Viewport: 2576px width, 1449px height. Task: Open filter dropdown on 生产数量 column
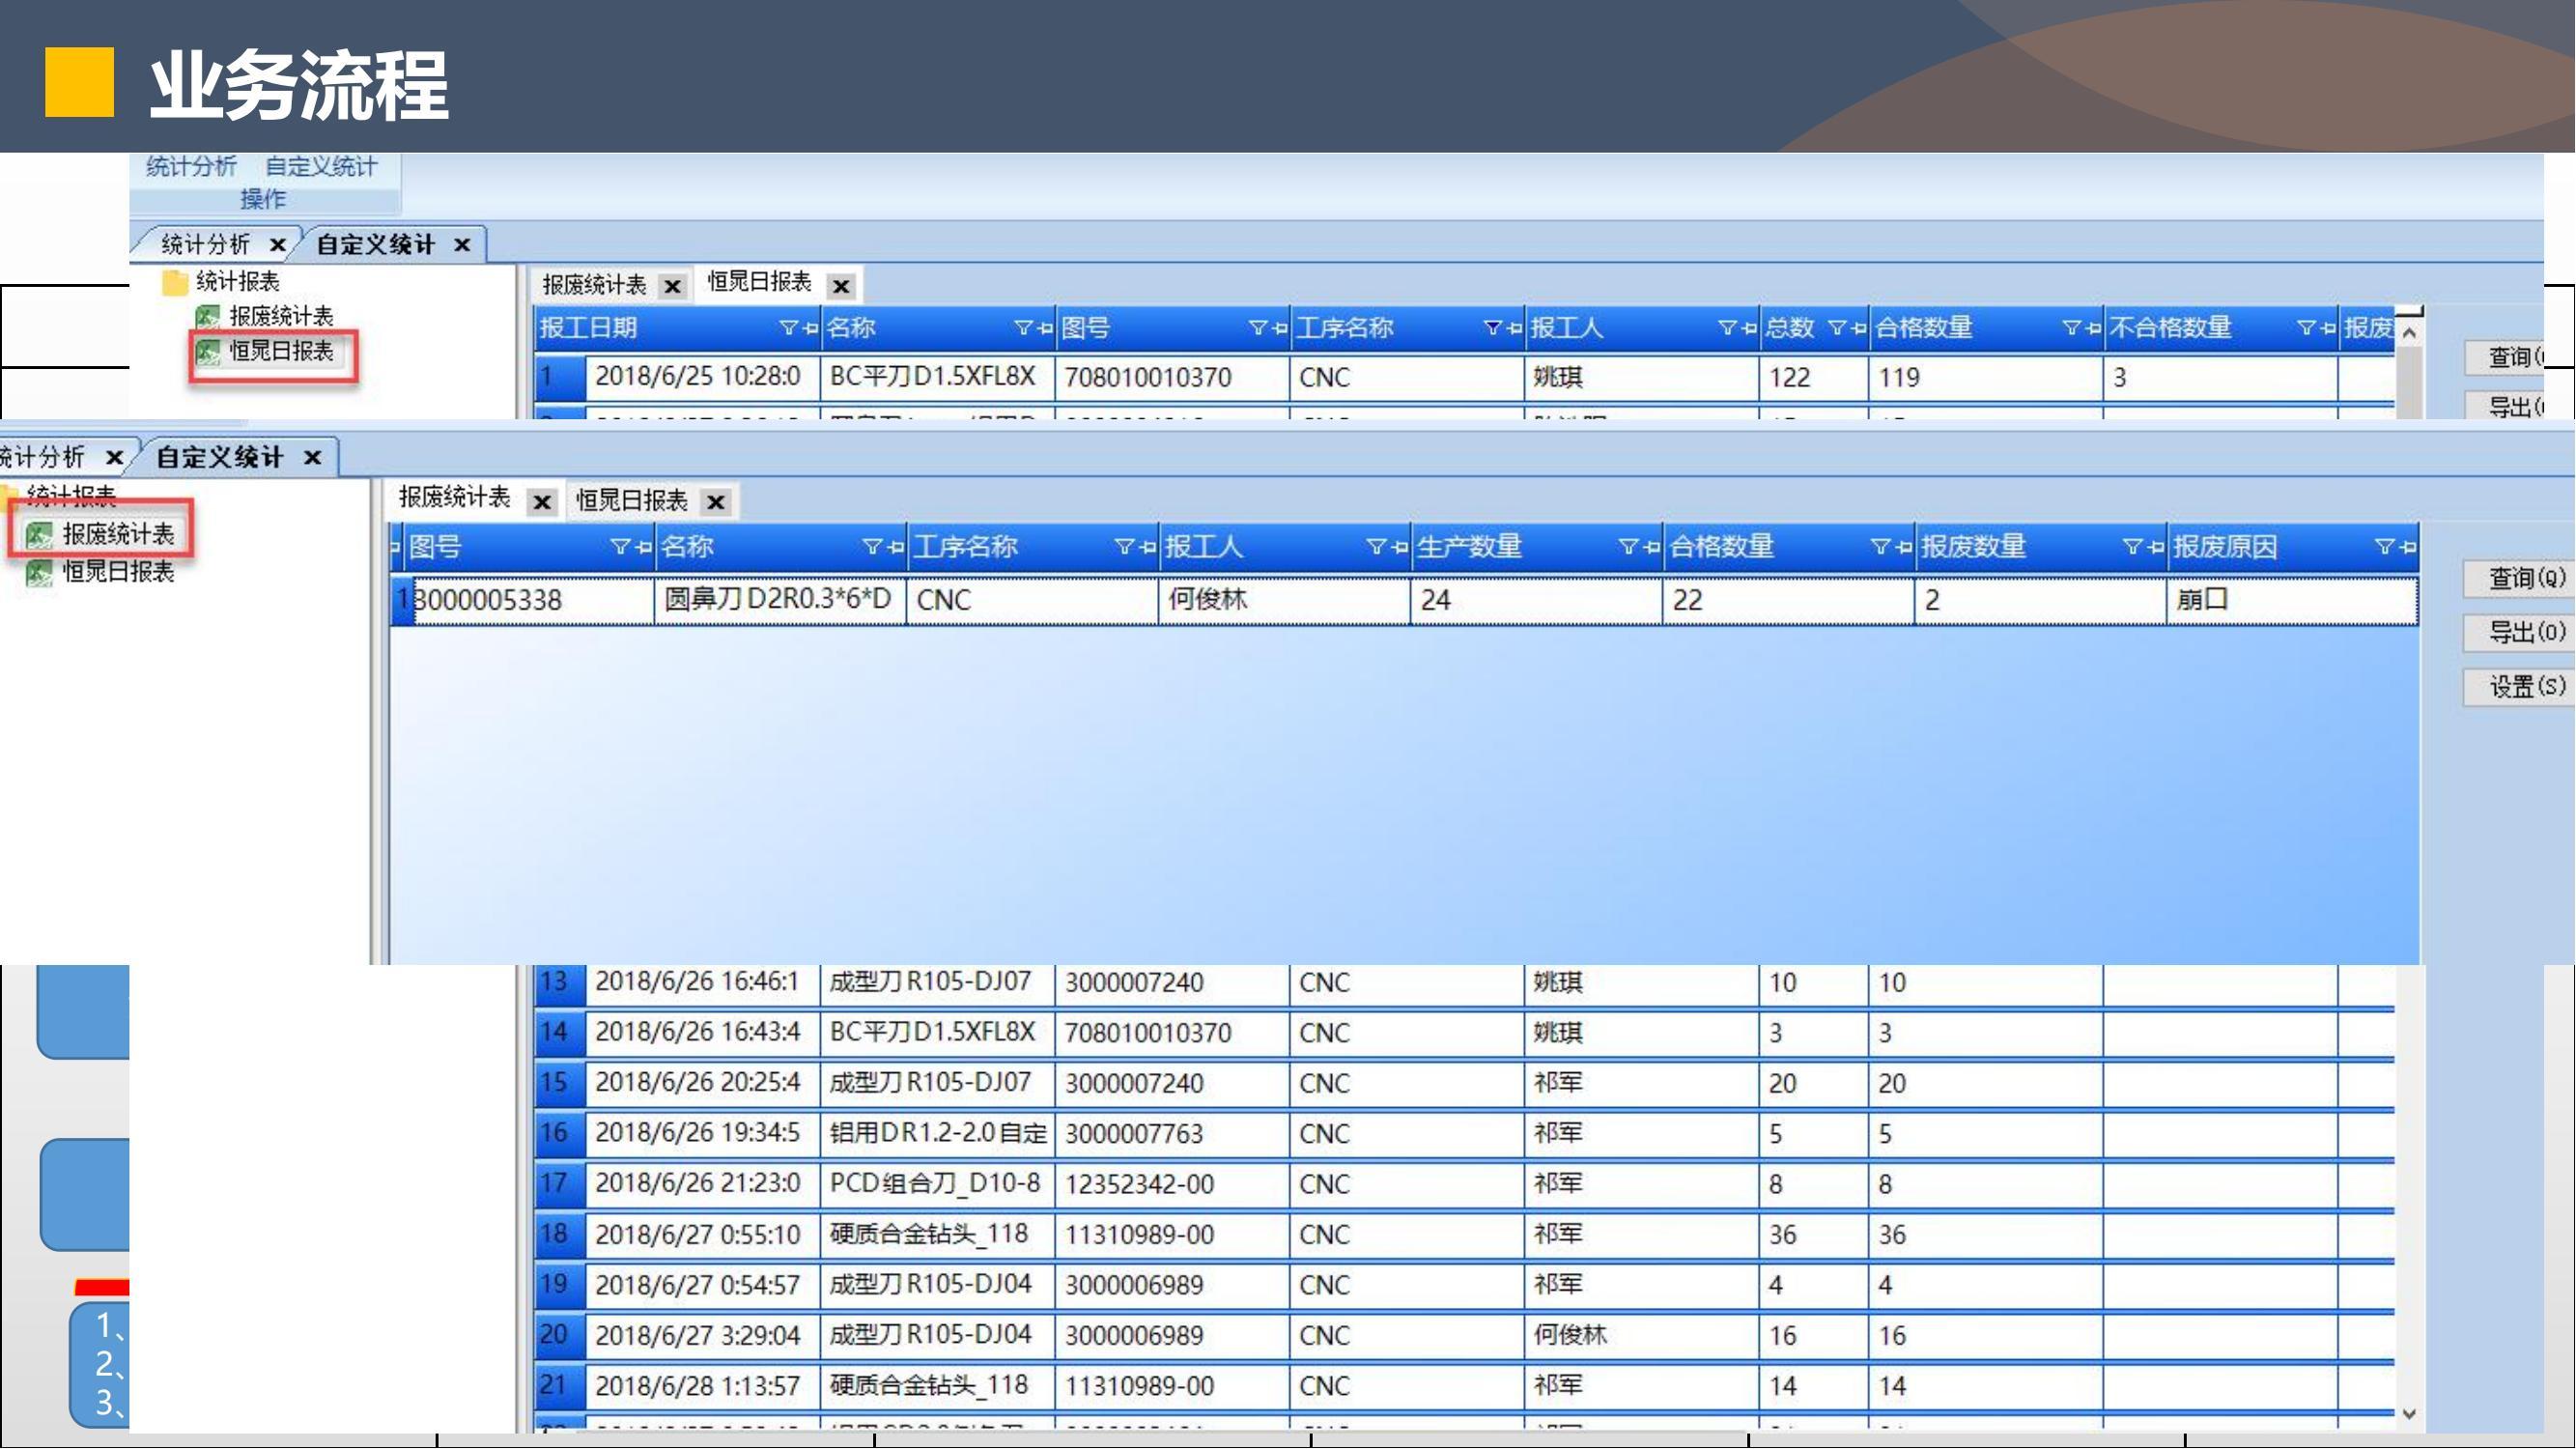coord(1628,547)
